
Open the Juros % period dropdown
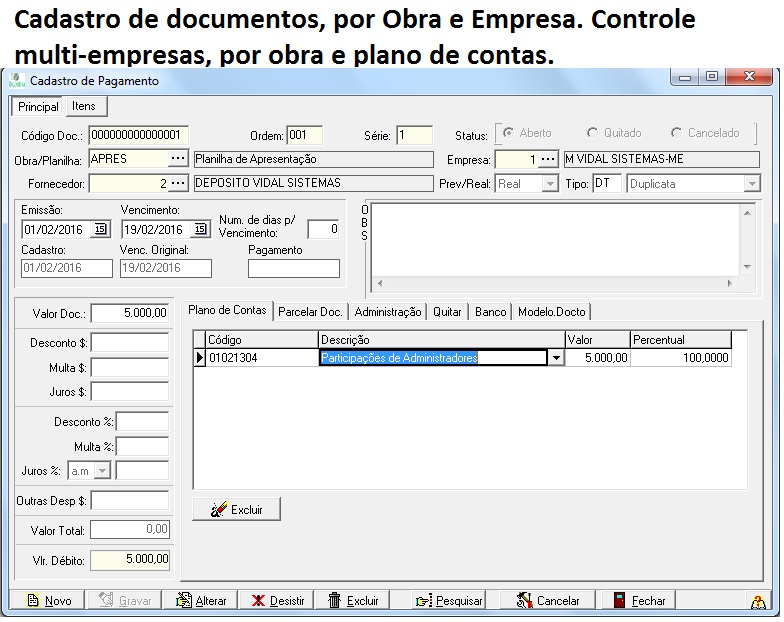102,470
